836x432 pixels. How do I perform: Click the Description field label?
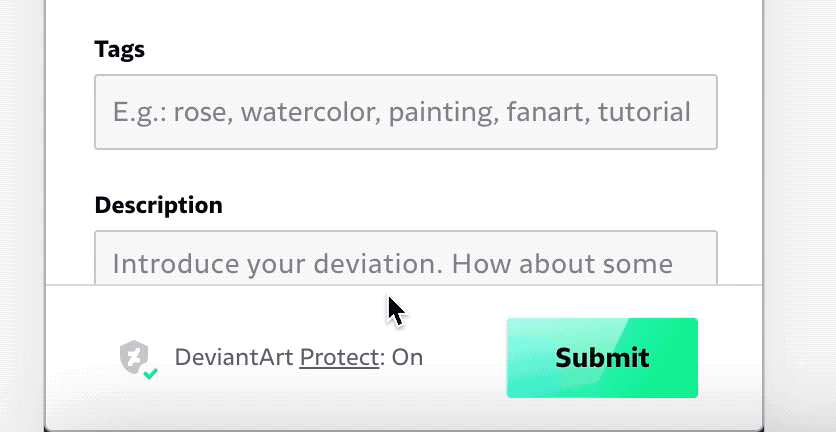pyautogui.click(x=158, y=205)
